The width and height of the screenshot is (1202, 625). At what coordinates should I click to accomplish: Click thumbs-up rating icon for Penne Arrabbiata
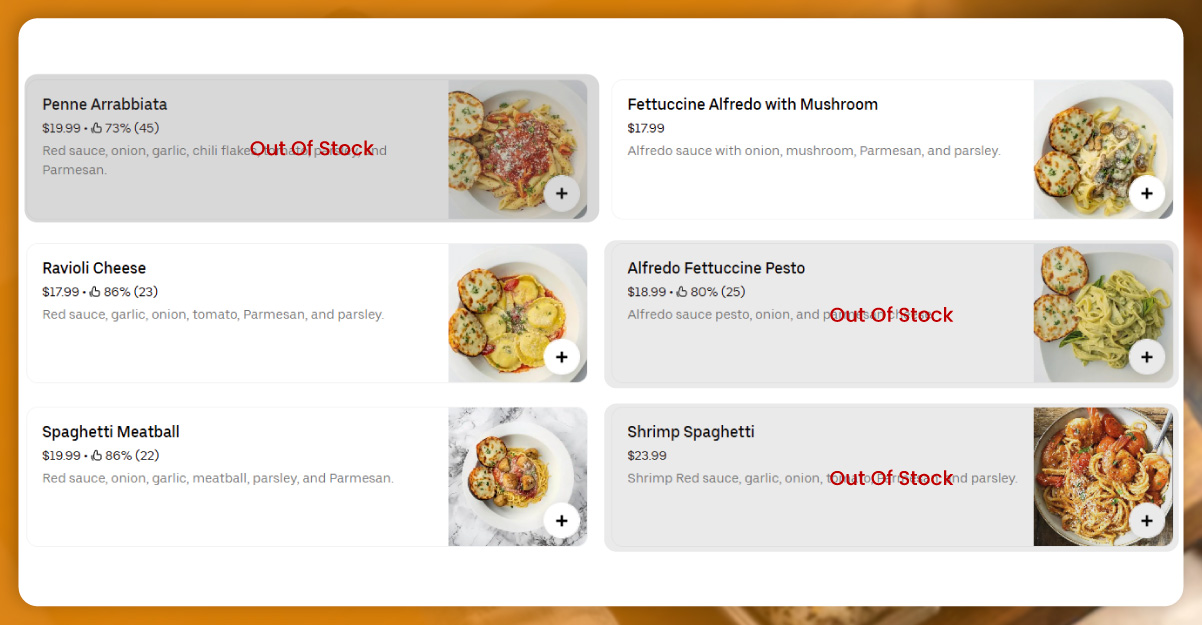97,128
